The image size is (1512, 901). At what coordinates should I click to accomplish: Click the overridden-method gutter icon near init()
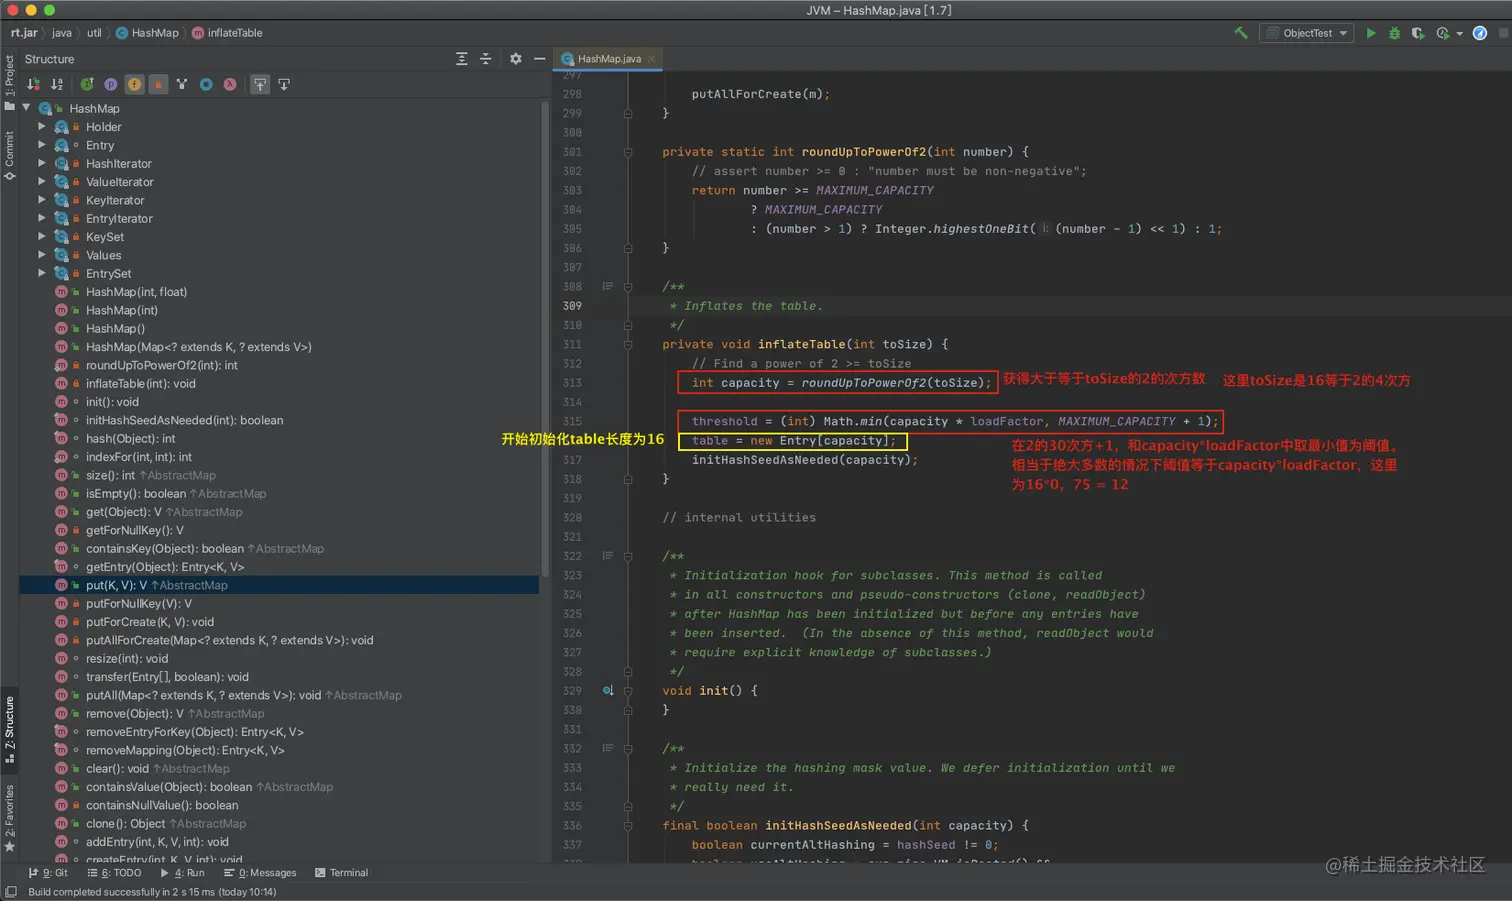click(607, 690)
